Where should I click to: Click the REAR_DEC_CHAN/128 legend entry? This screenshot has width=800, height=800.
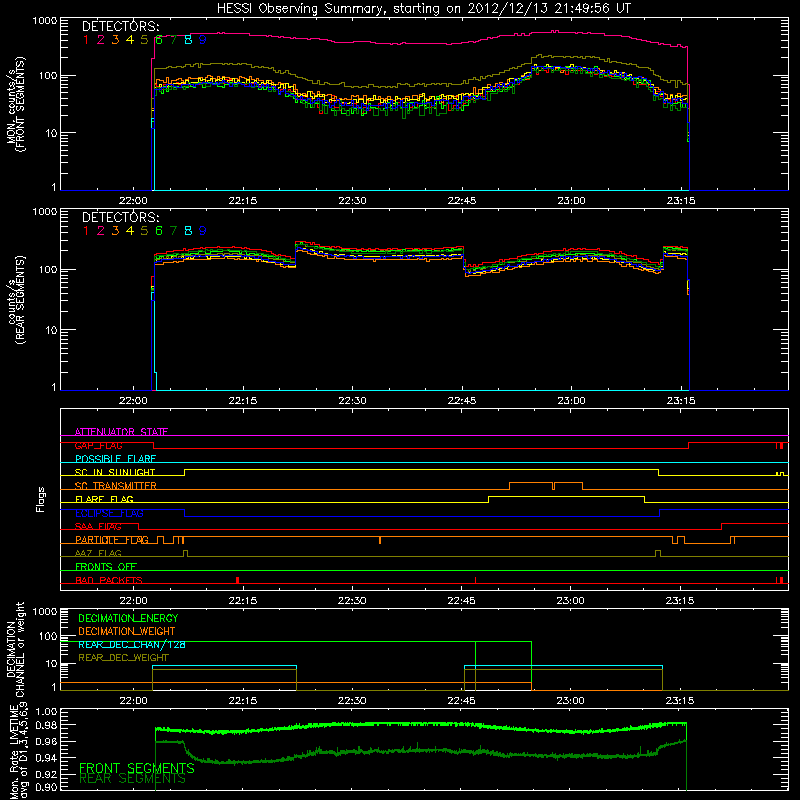(132, 644)
